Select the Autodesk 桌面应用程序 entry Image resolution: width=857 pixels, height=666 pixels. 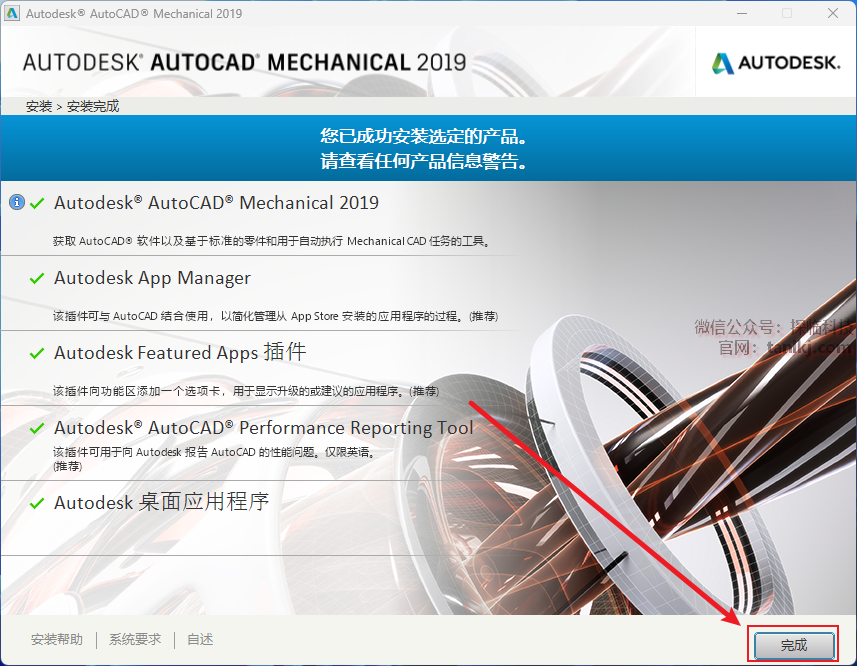pos(161,503)
